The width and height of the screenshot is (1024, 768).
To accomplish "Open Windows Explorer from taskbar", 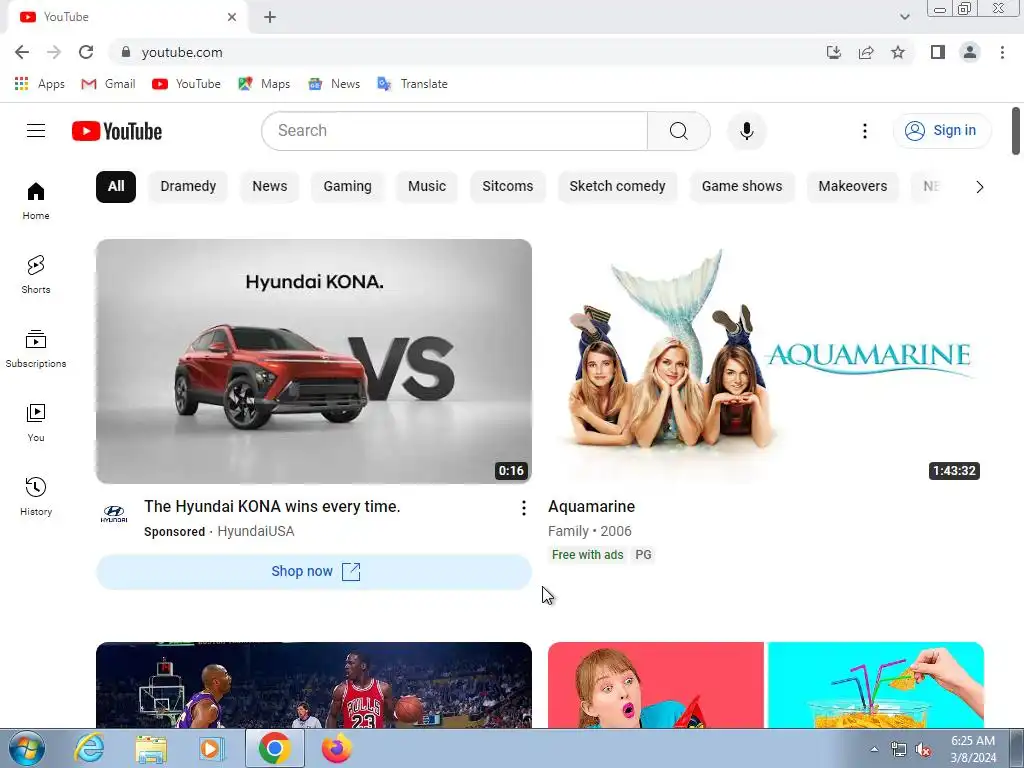I will [151, 748].
